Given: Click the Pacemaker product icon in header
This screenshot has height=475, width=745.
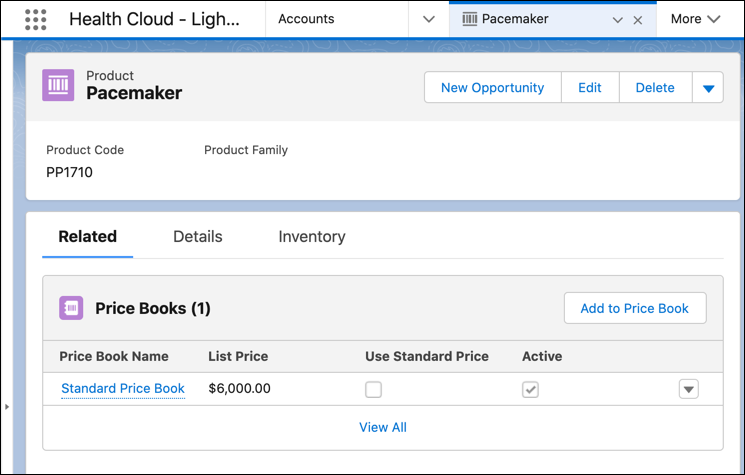Looking at the screenshot, I should point(59,86).
